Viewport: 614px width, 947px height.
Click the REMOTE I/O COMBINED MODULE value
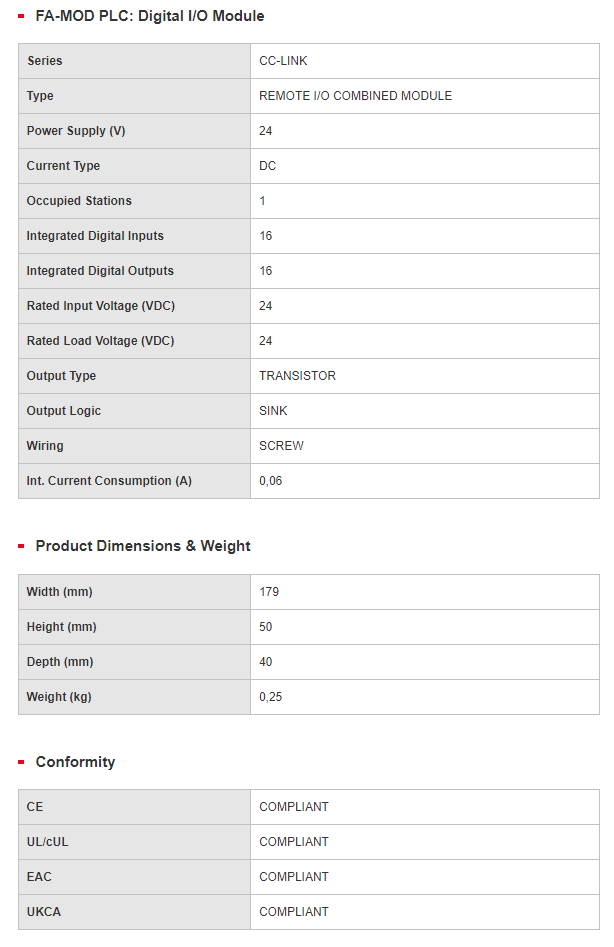tap(356, 96)
